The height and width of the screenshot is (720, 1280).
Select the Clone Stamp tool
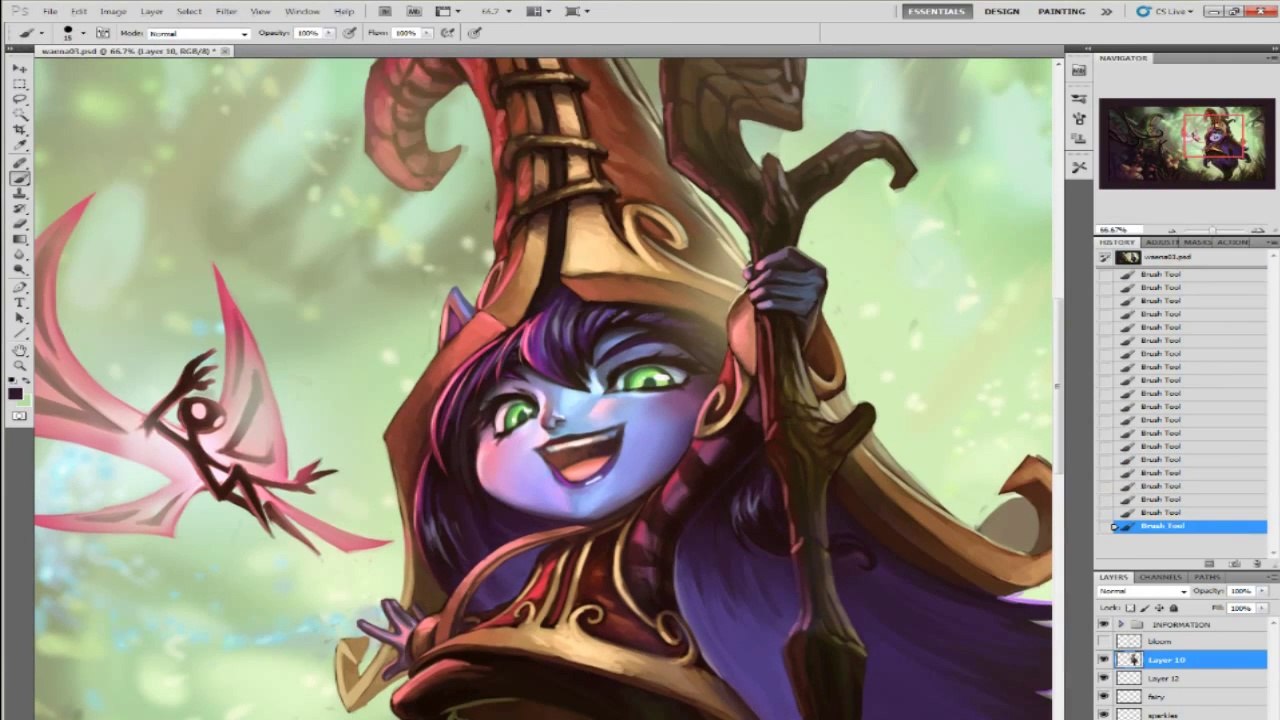(19, 194)
